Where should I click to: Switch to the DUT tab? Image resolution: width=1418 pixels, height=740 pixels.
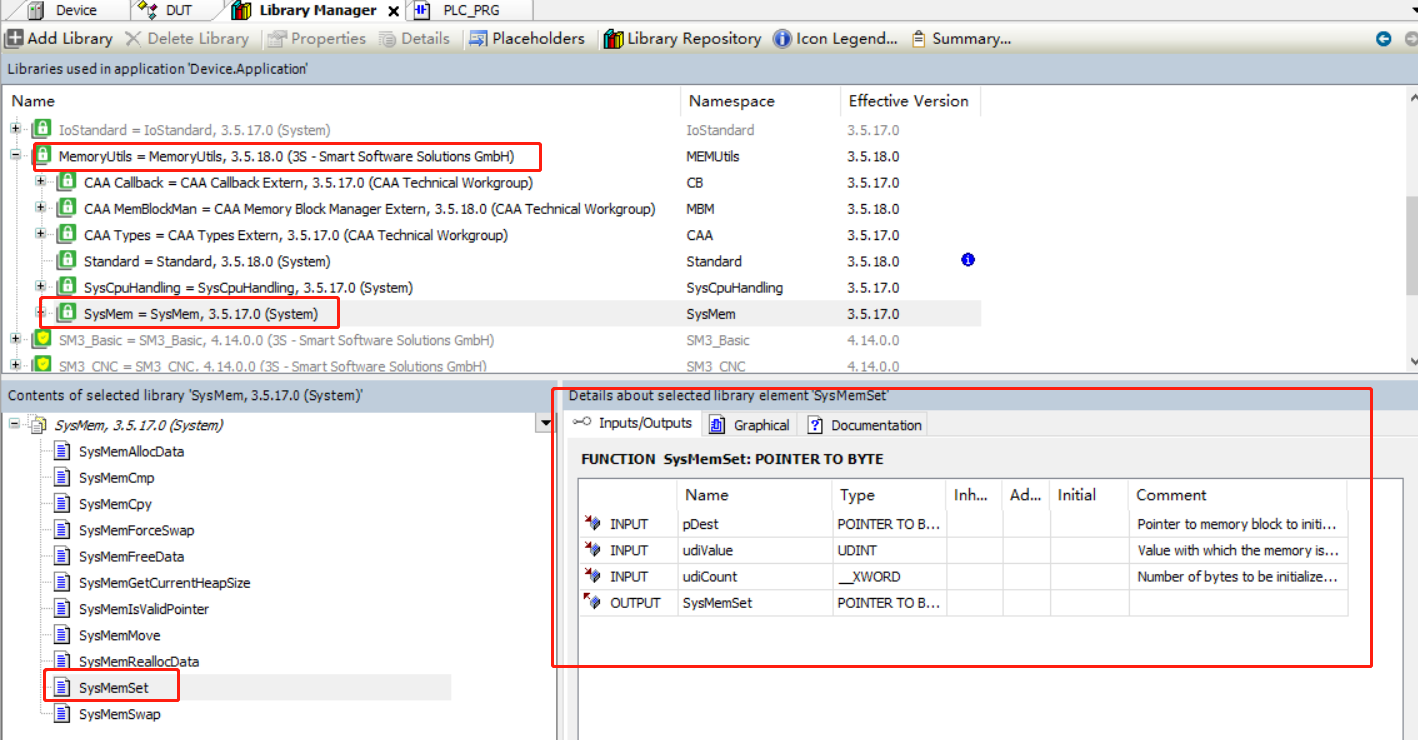click(x=166, y=10)
